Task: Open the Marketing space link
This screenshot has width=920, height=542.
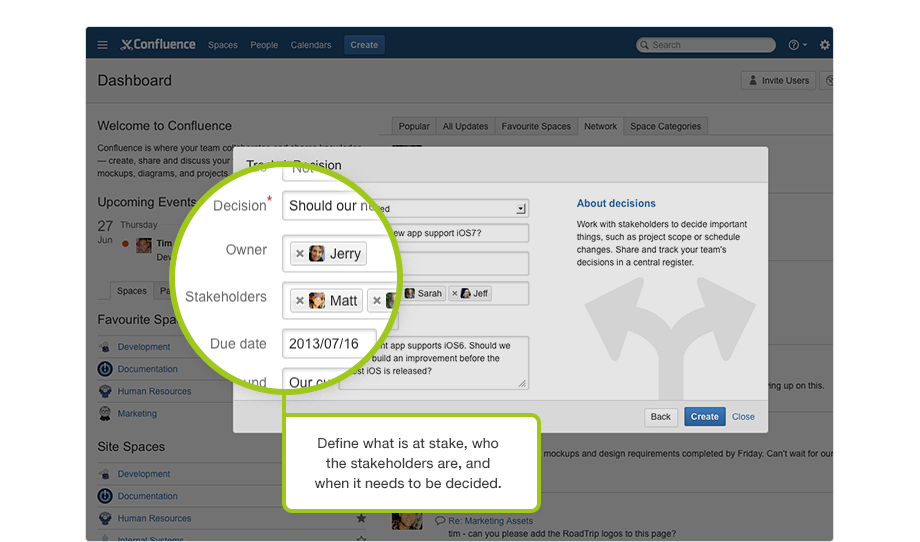Action: (x=137, y=414)
